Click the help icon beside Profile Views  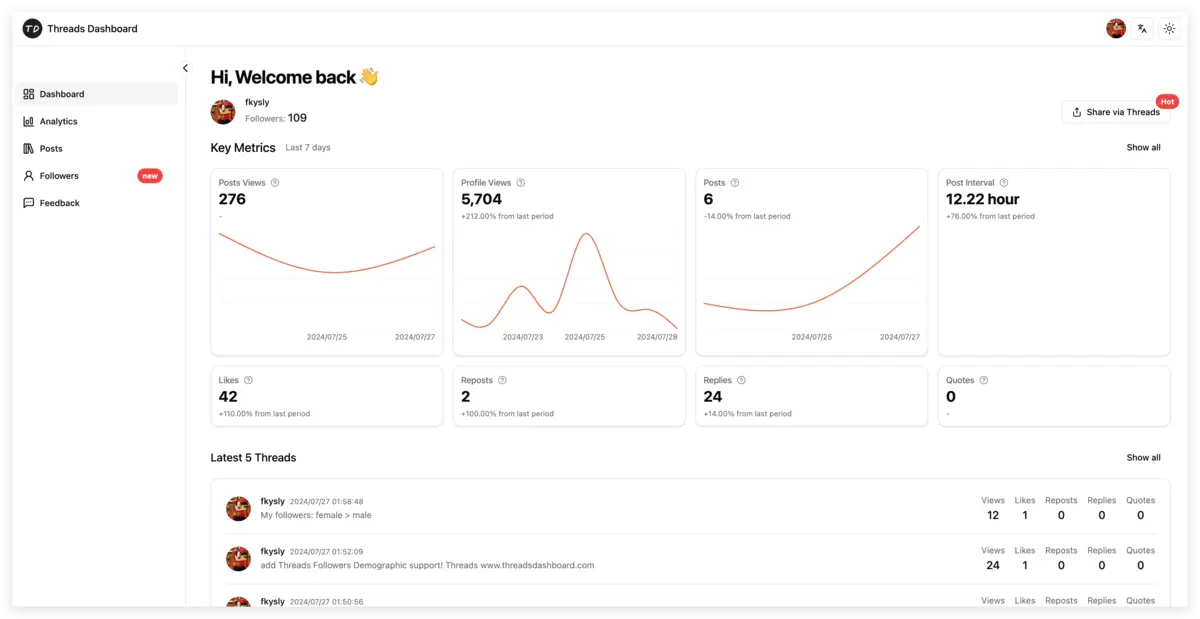coord(521,183)
